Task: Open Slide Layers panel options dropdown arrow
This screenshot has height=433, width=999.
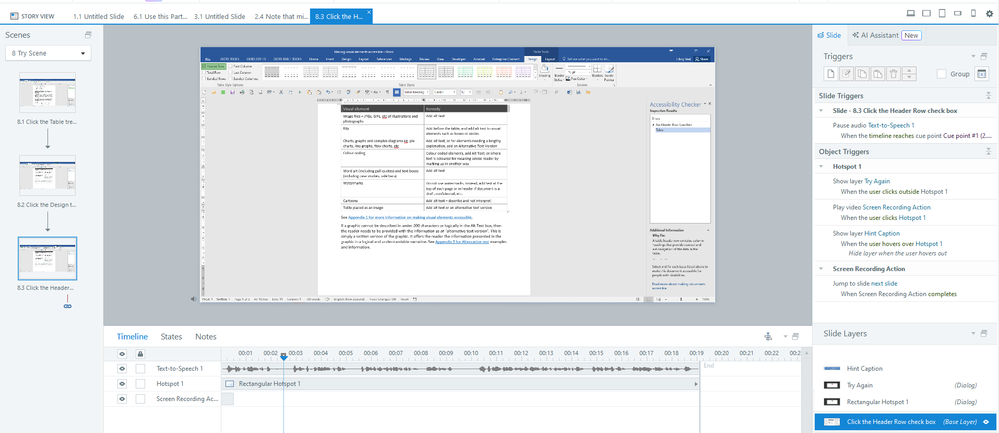Action: coord(974,334)
